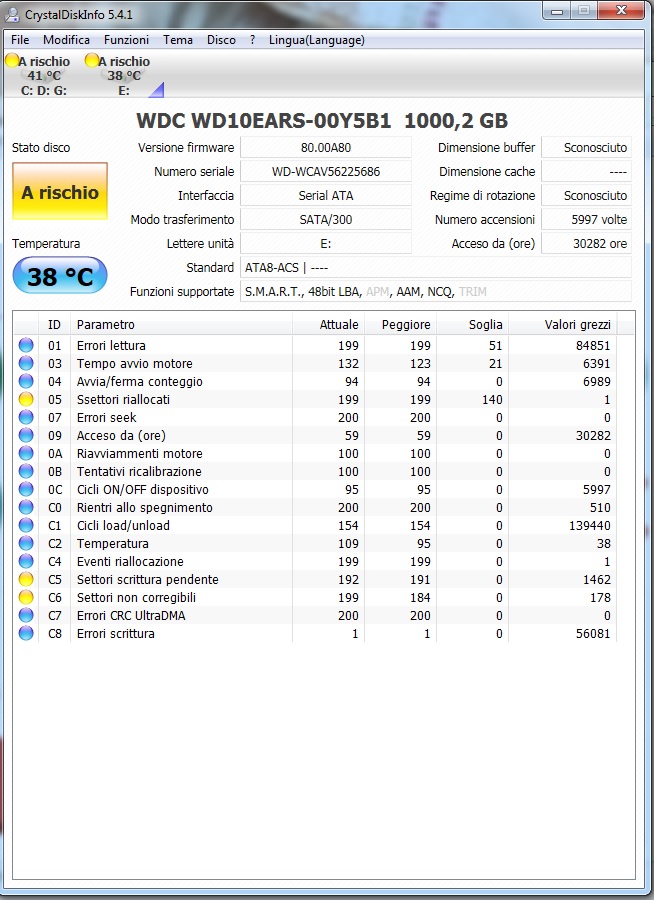Click raw value 139440 in Cicli load/unload row
This screenshot has height=900, width=654.
[x=589, y=525]
